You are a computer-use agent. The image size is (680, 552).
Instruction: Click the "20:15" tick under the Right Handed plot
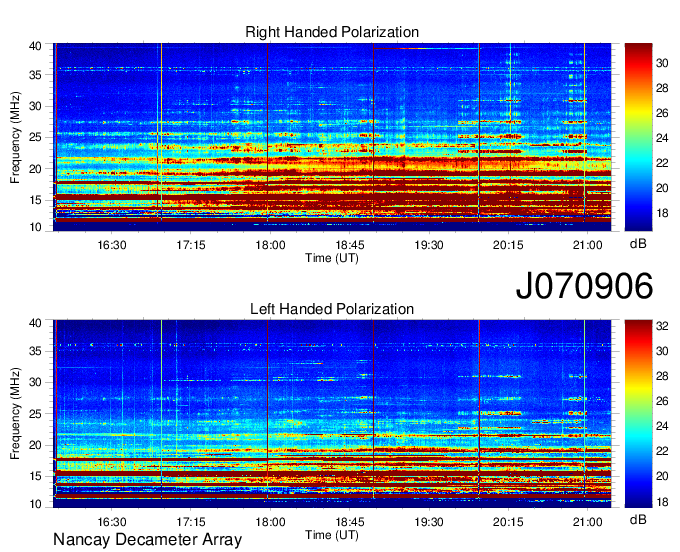coord(508,245)
